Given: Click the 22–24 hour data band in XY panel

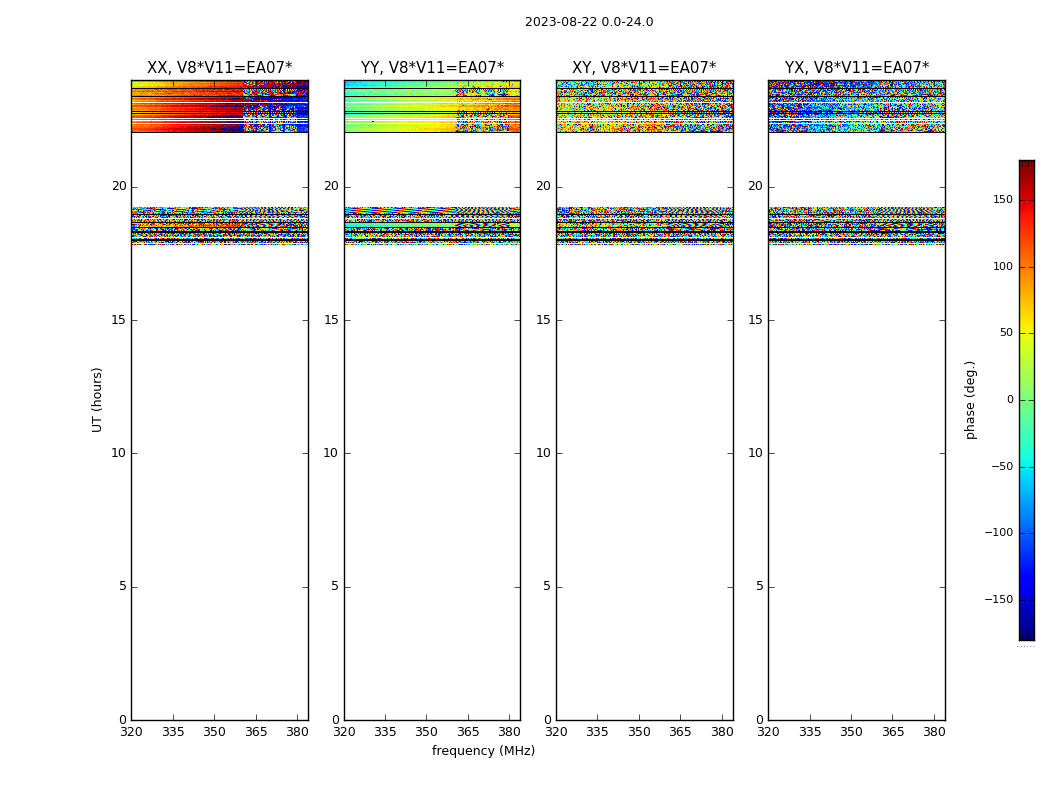Looking at the screenshot, I should (644, 106).
